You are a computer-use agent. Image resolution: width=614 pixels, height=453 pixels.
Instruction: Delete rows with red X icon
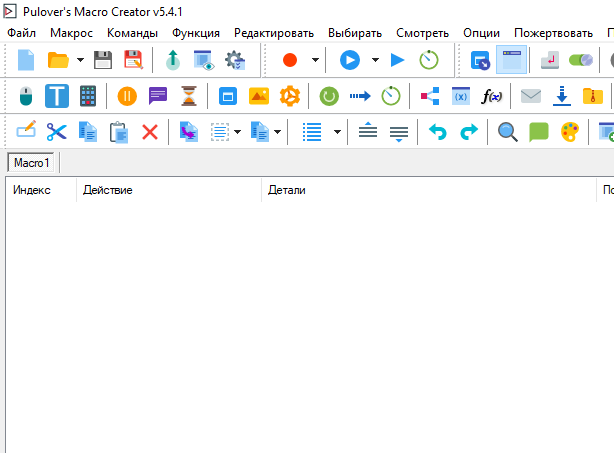(x=150, y=132)
